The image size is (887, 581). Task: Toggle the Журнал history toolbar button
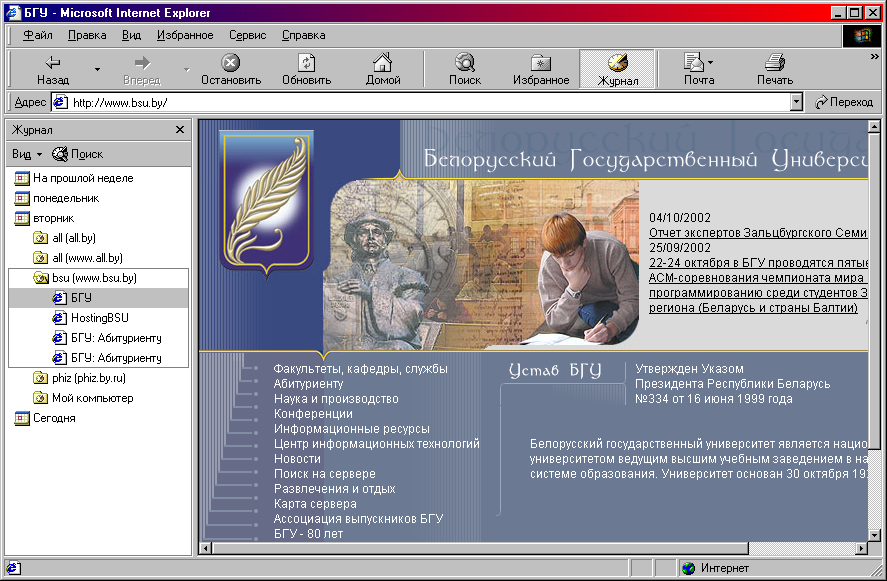tap(617, 70)
